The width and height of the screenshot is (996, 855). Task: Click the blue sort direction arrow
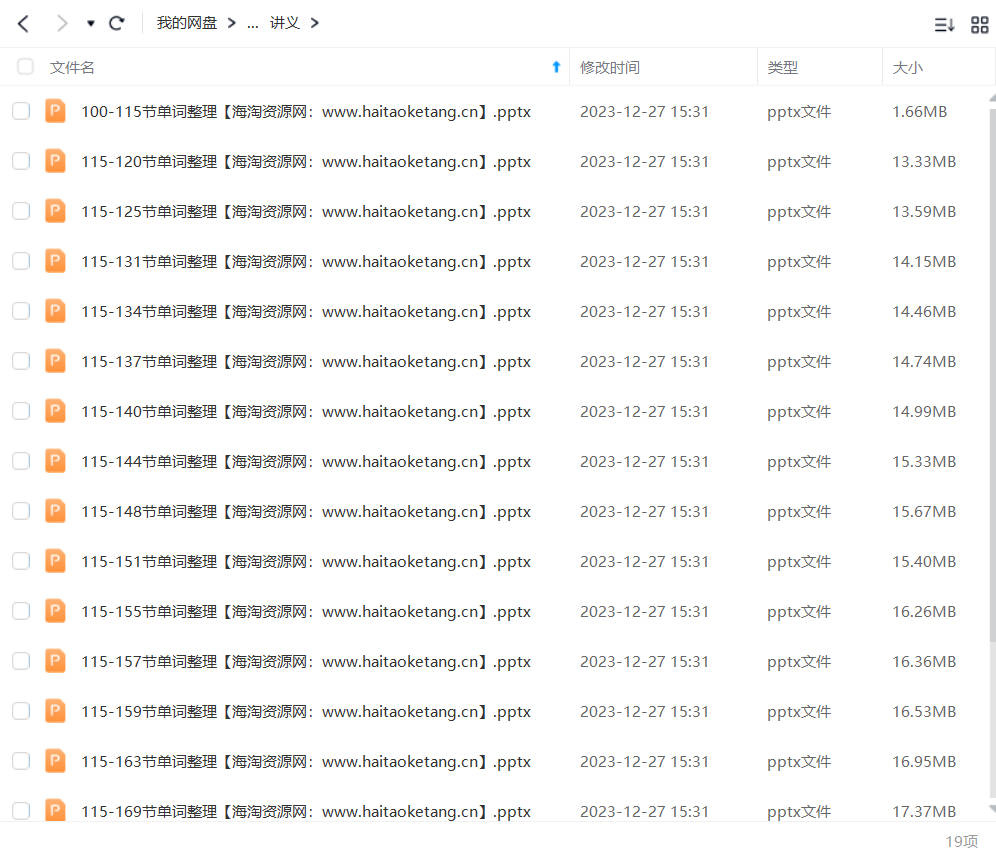click(556, 67)
